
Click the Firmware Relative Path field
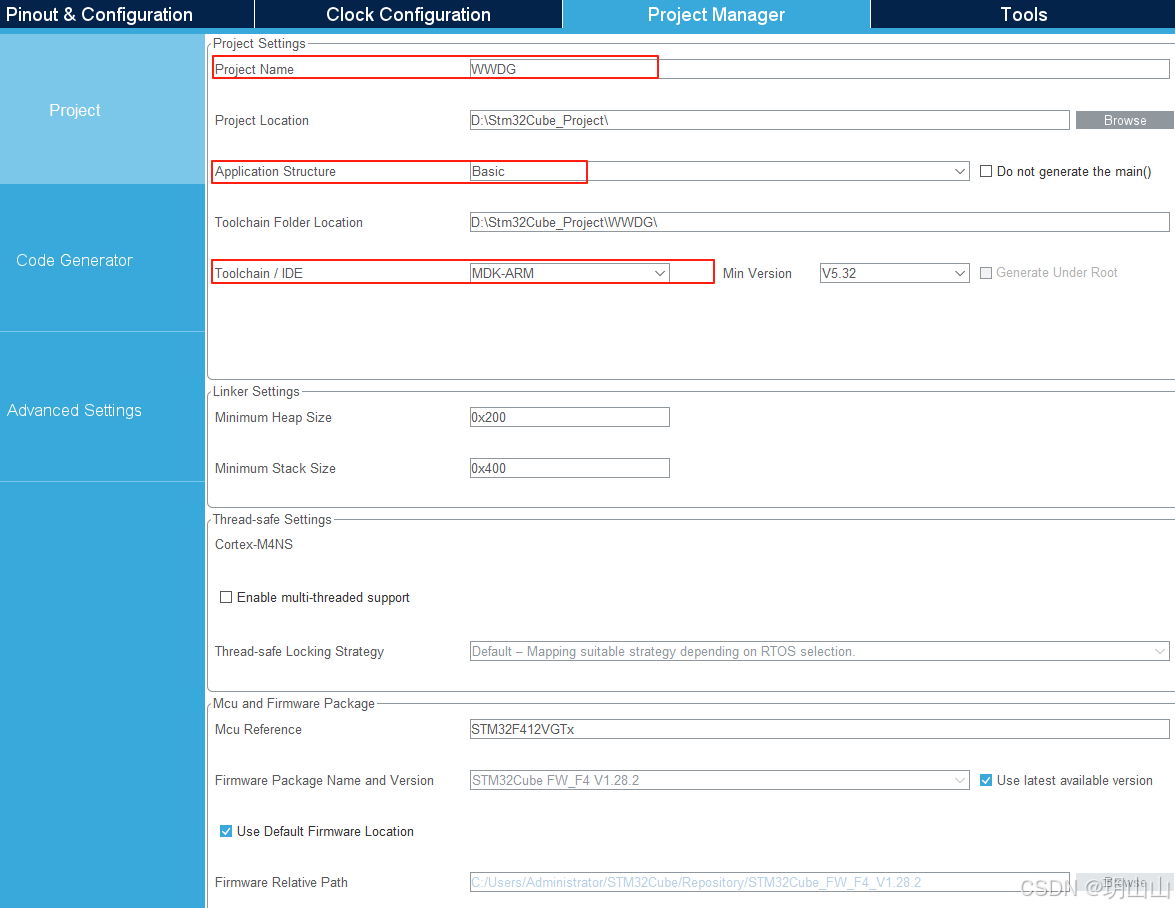pyautogui.click(x=769, y=882)
